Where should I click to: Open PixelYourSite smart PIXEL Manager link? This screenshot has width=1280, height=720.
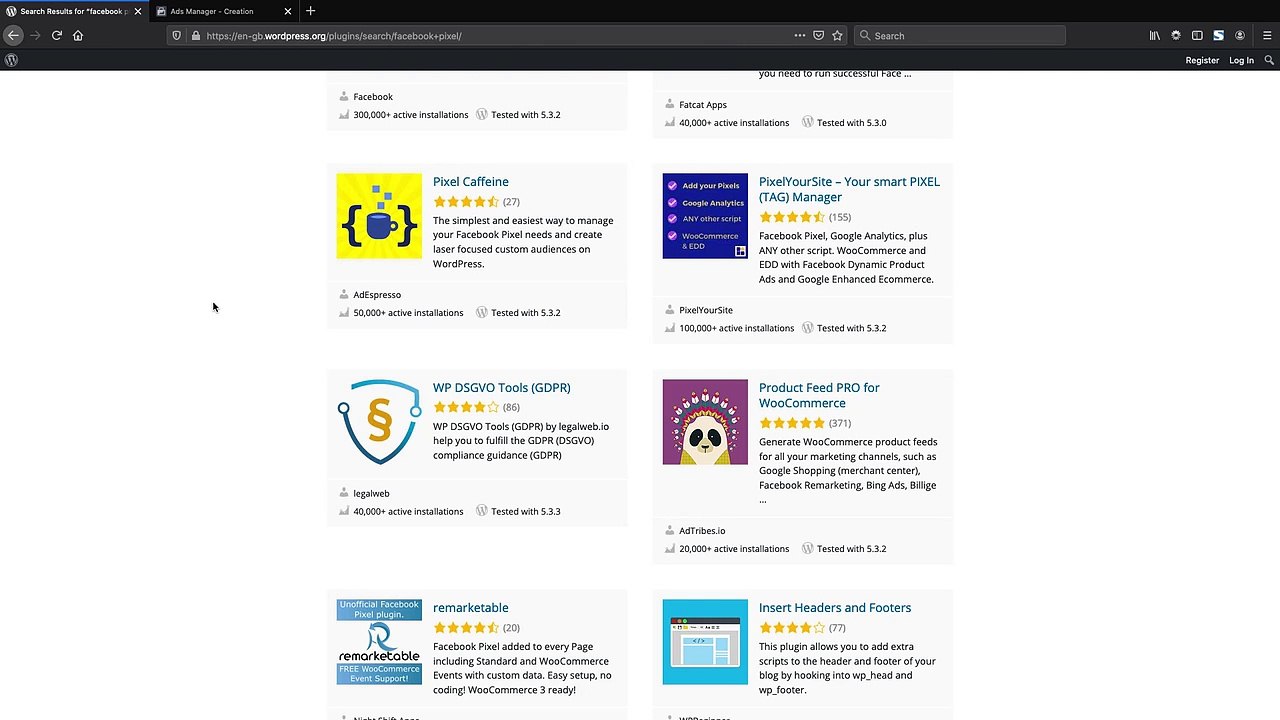[x=849, y=189]
